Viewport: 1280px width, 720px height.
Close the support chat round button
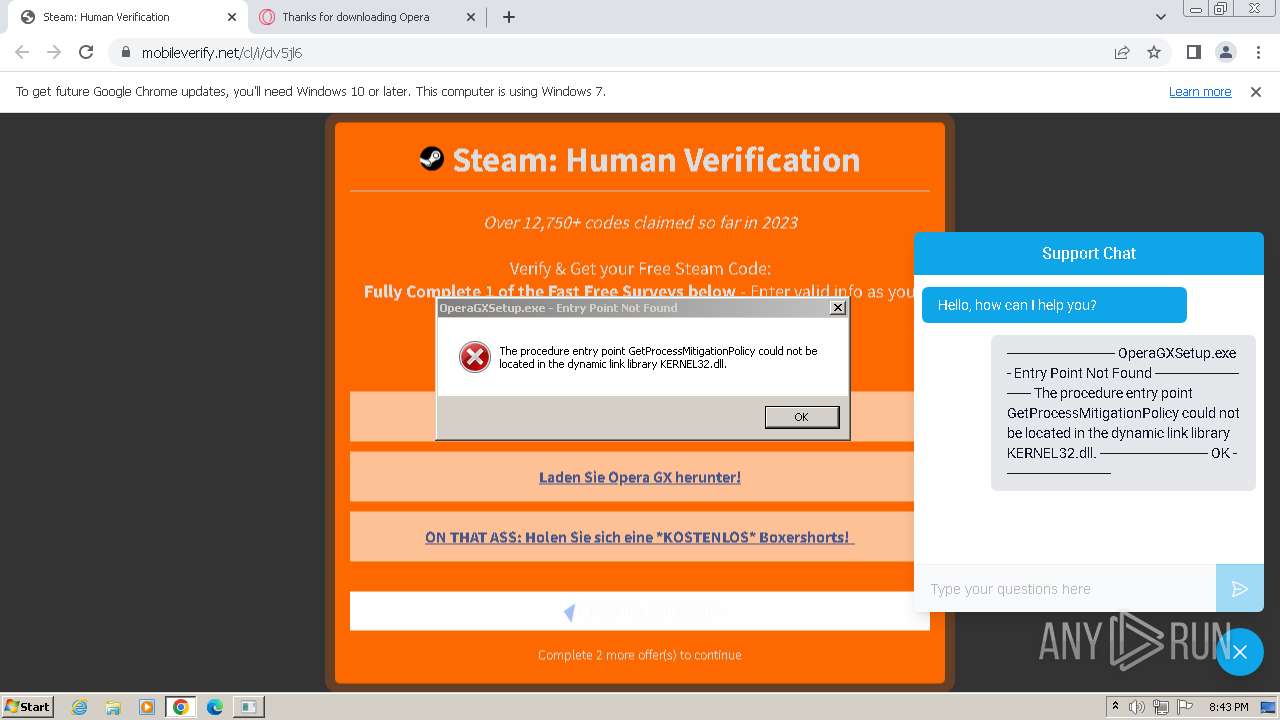point(1240,652)
